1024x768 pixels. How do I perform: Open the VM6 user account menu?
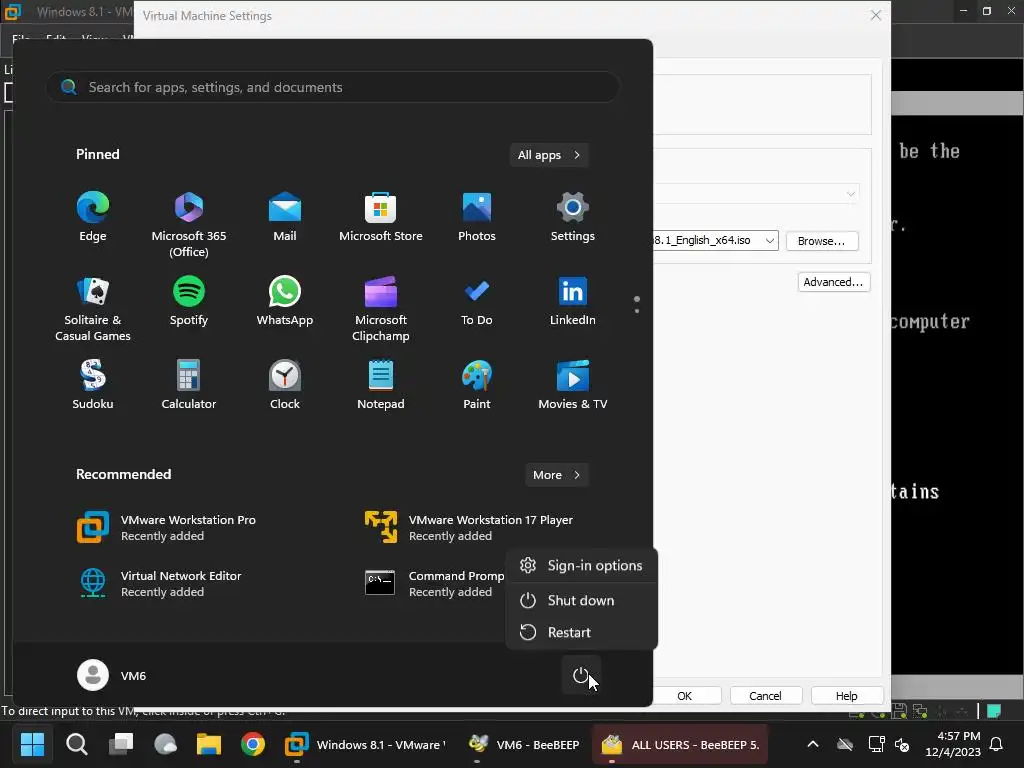coord(112,675)
